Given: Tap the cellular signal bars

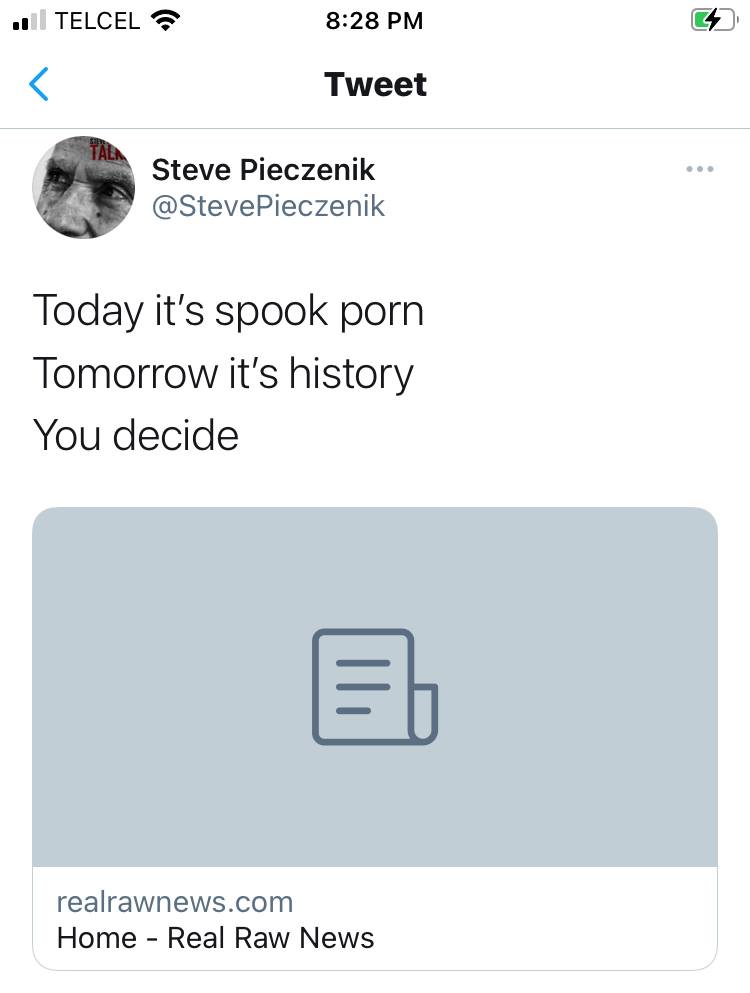Looking at the screenshot, I should (29, 21).
